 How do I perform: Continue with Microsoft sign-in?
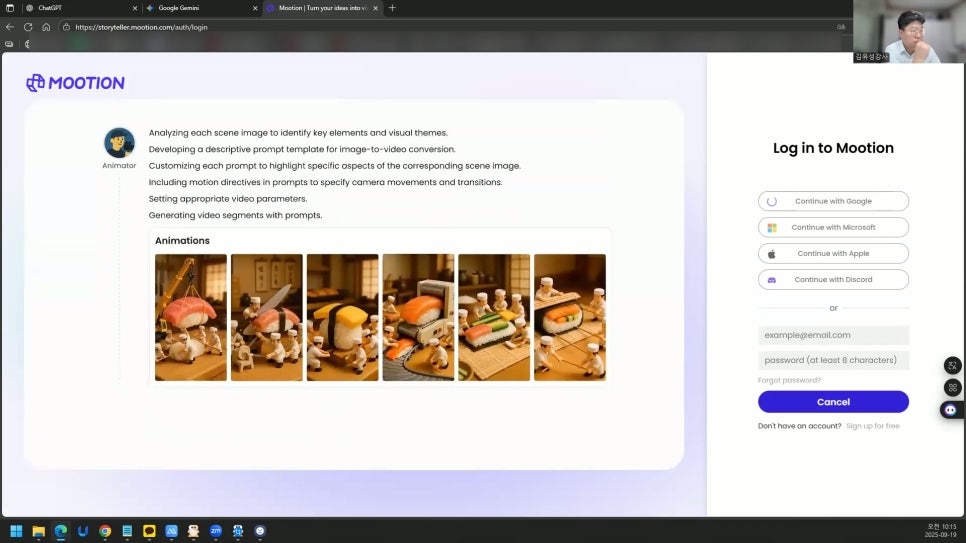[833, 227]
